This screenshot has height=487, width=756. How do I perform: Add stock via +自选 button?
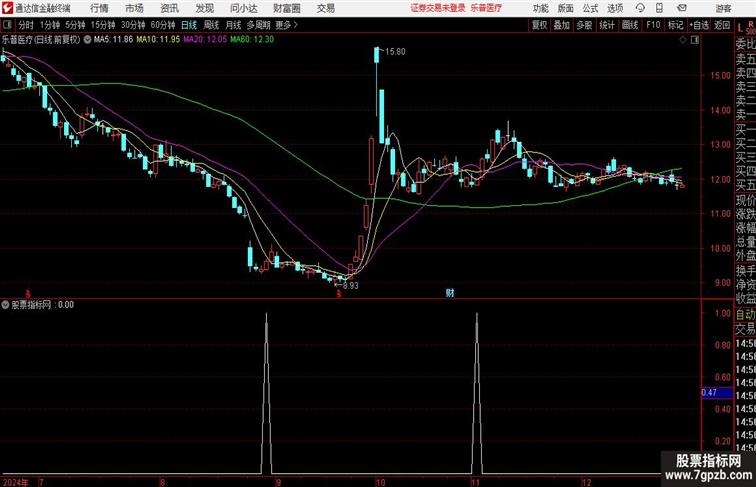click(699, 25)
